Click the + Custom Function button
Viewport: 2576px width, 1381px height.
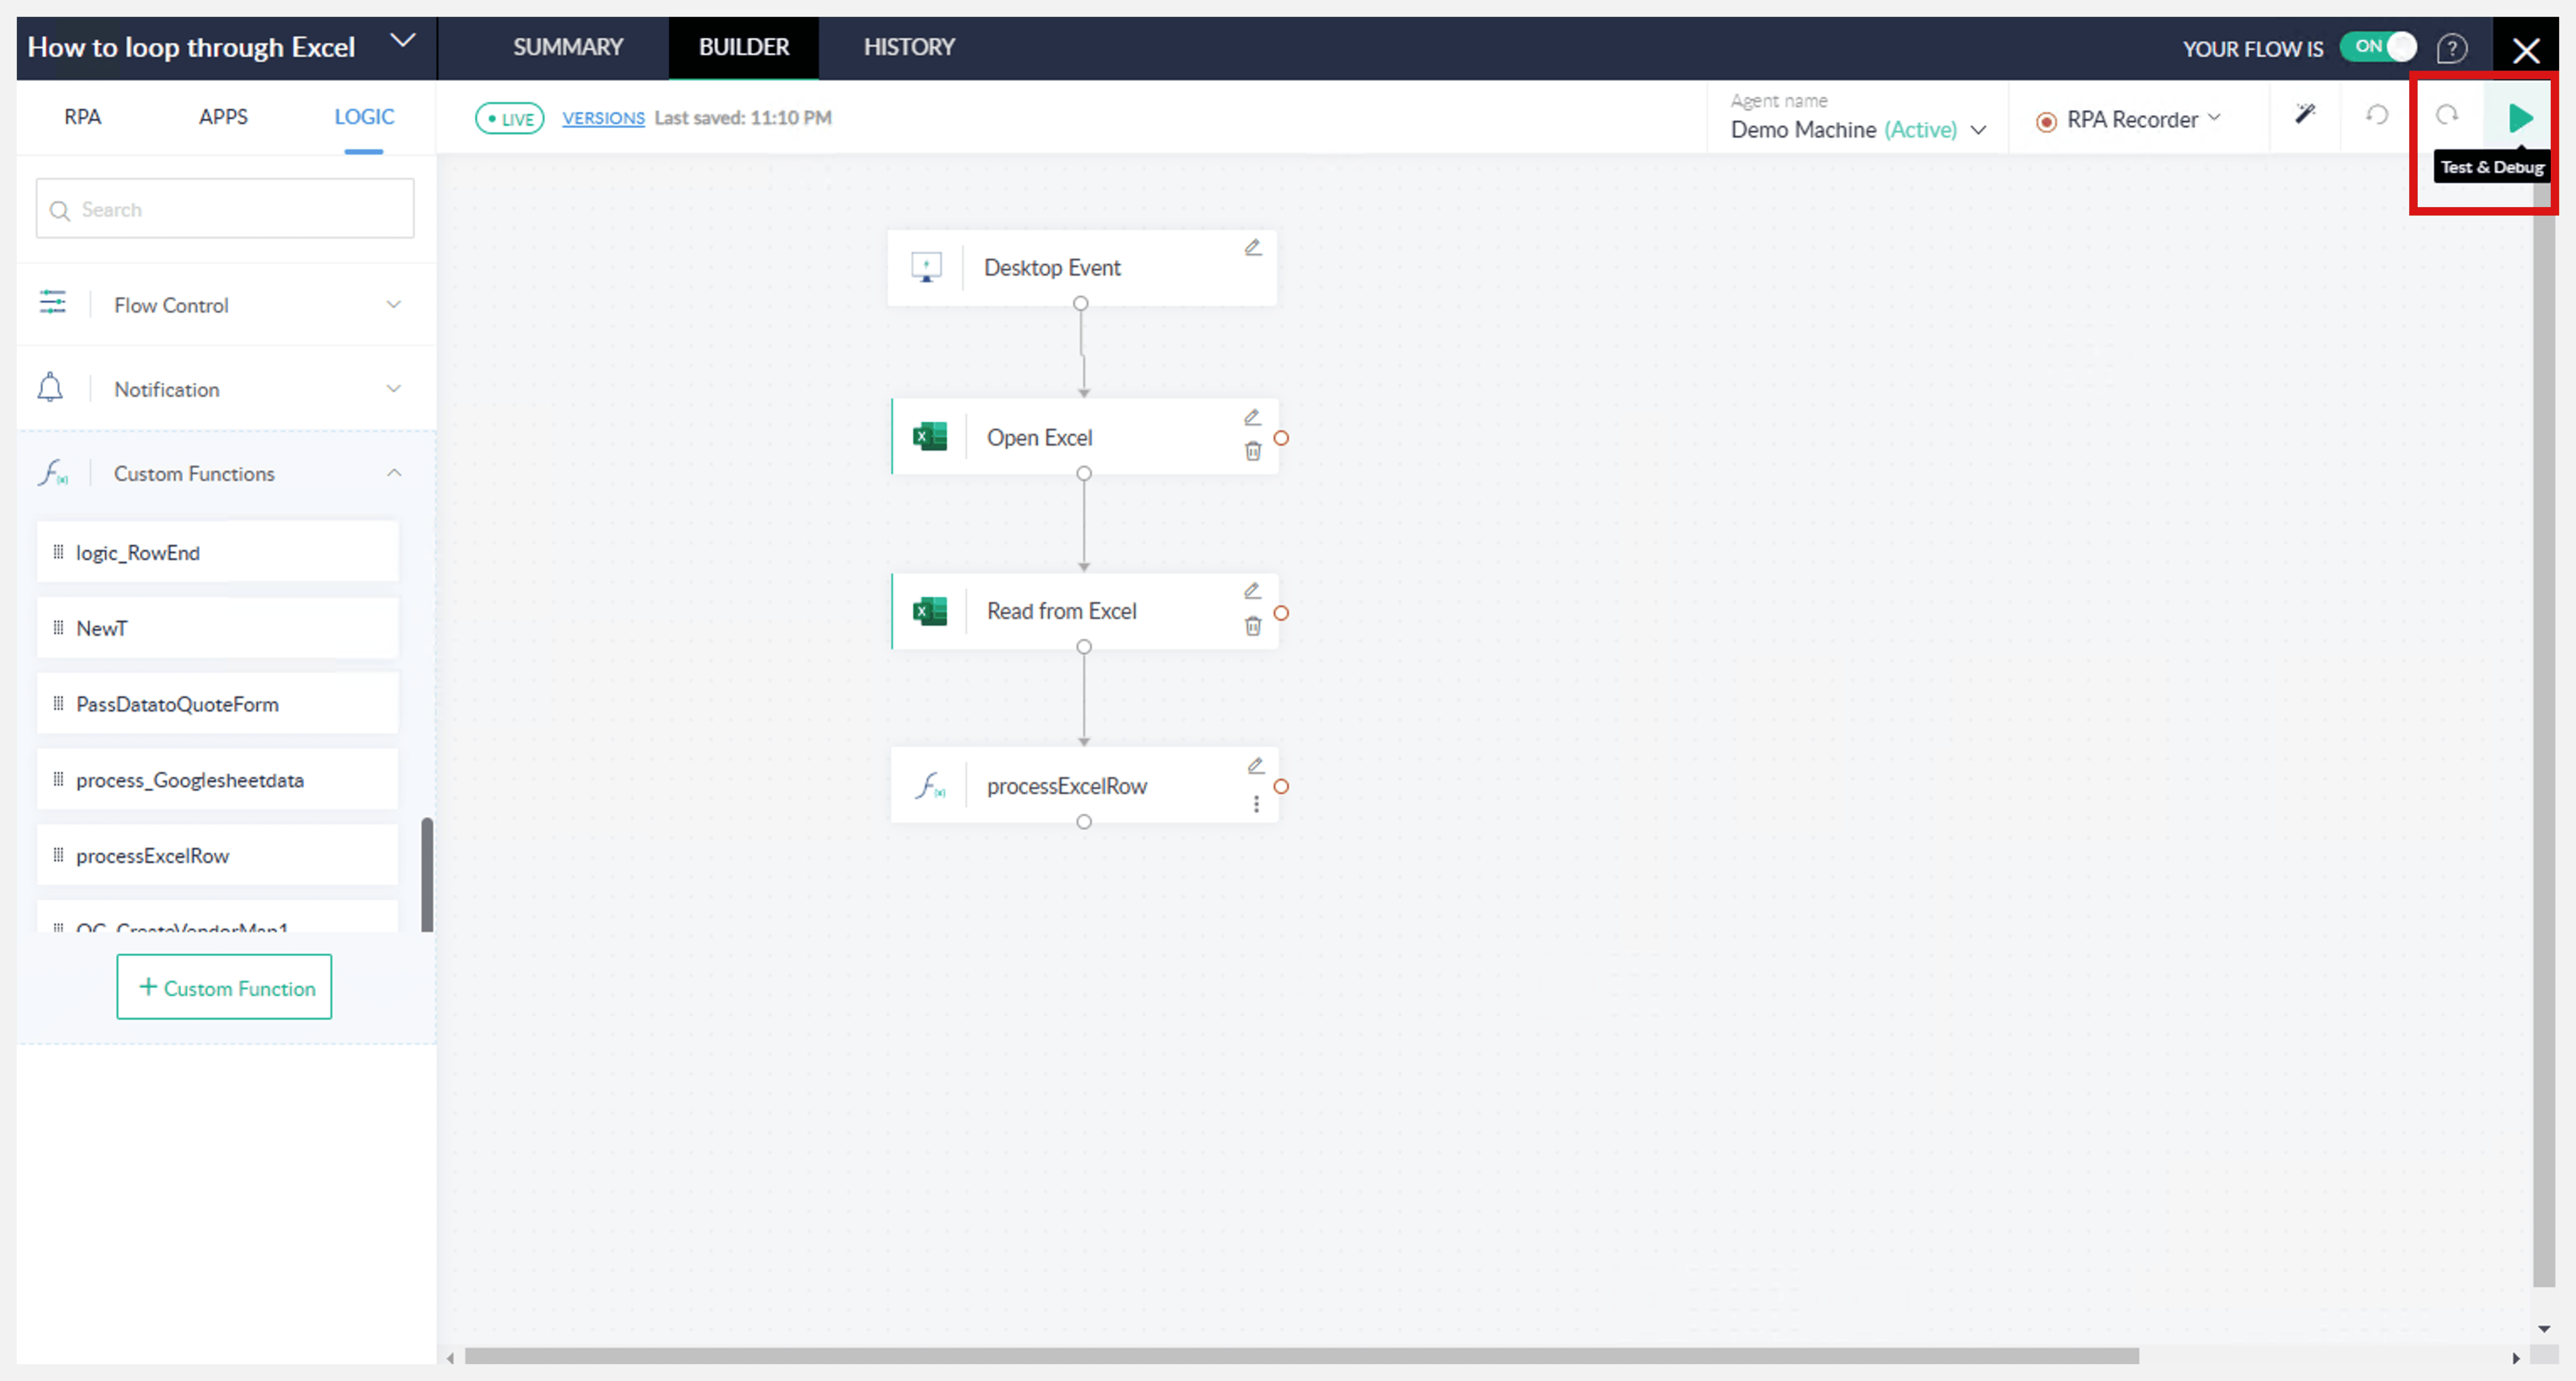click(x=224, y=987)
